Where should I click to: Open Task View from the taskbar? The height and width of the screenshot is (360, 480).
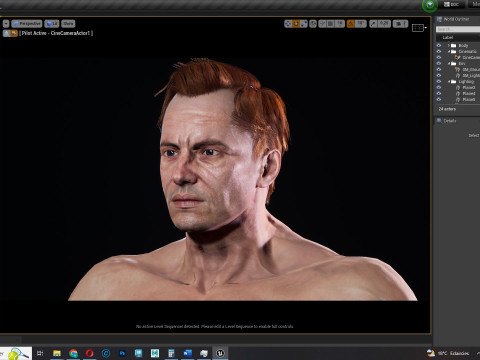(40, 353)
